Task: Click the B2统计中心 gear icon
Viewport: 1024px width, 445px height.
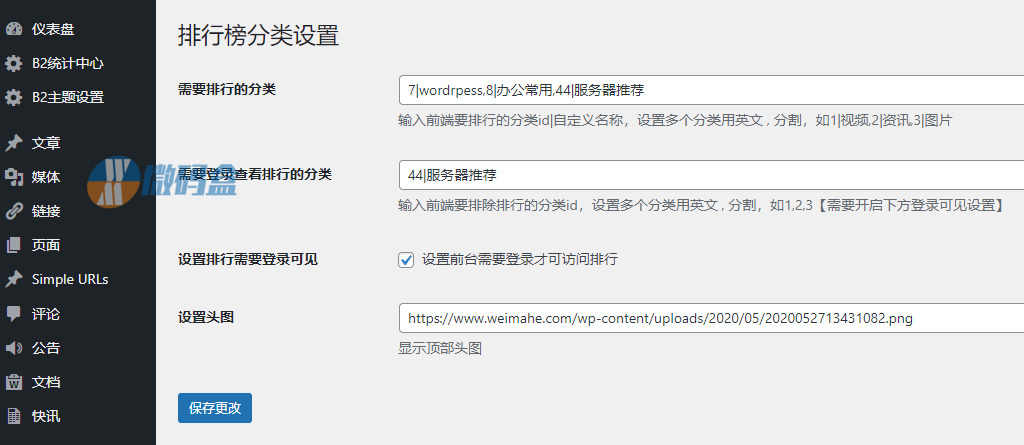Action: click(14, 63)
